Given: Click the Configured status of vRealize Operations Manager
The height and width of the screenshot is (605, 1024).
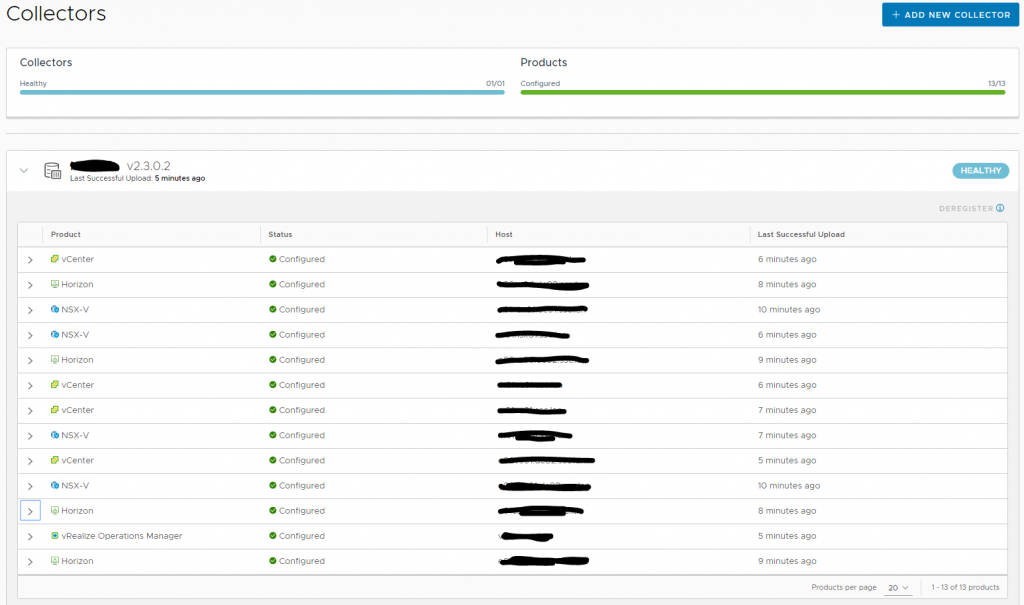Looking at the screenshot, I should (x=302, y=536).
